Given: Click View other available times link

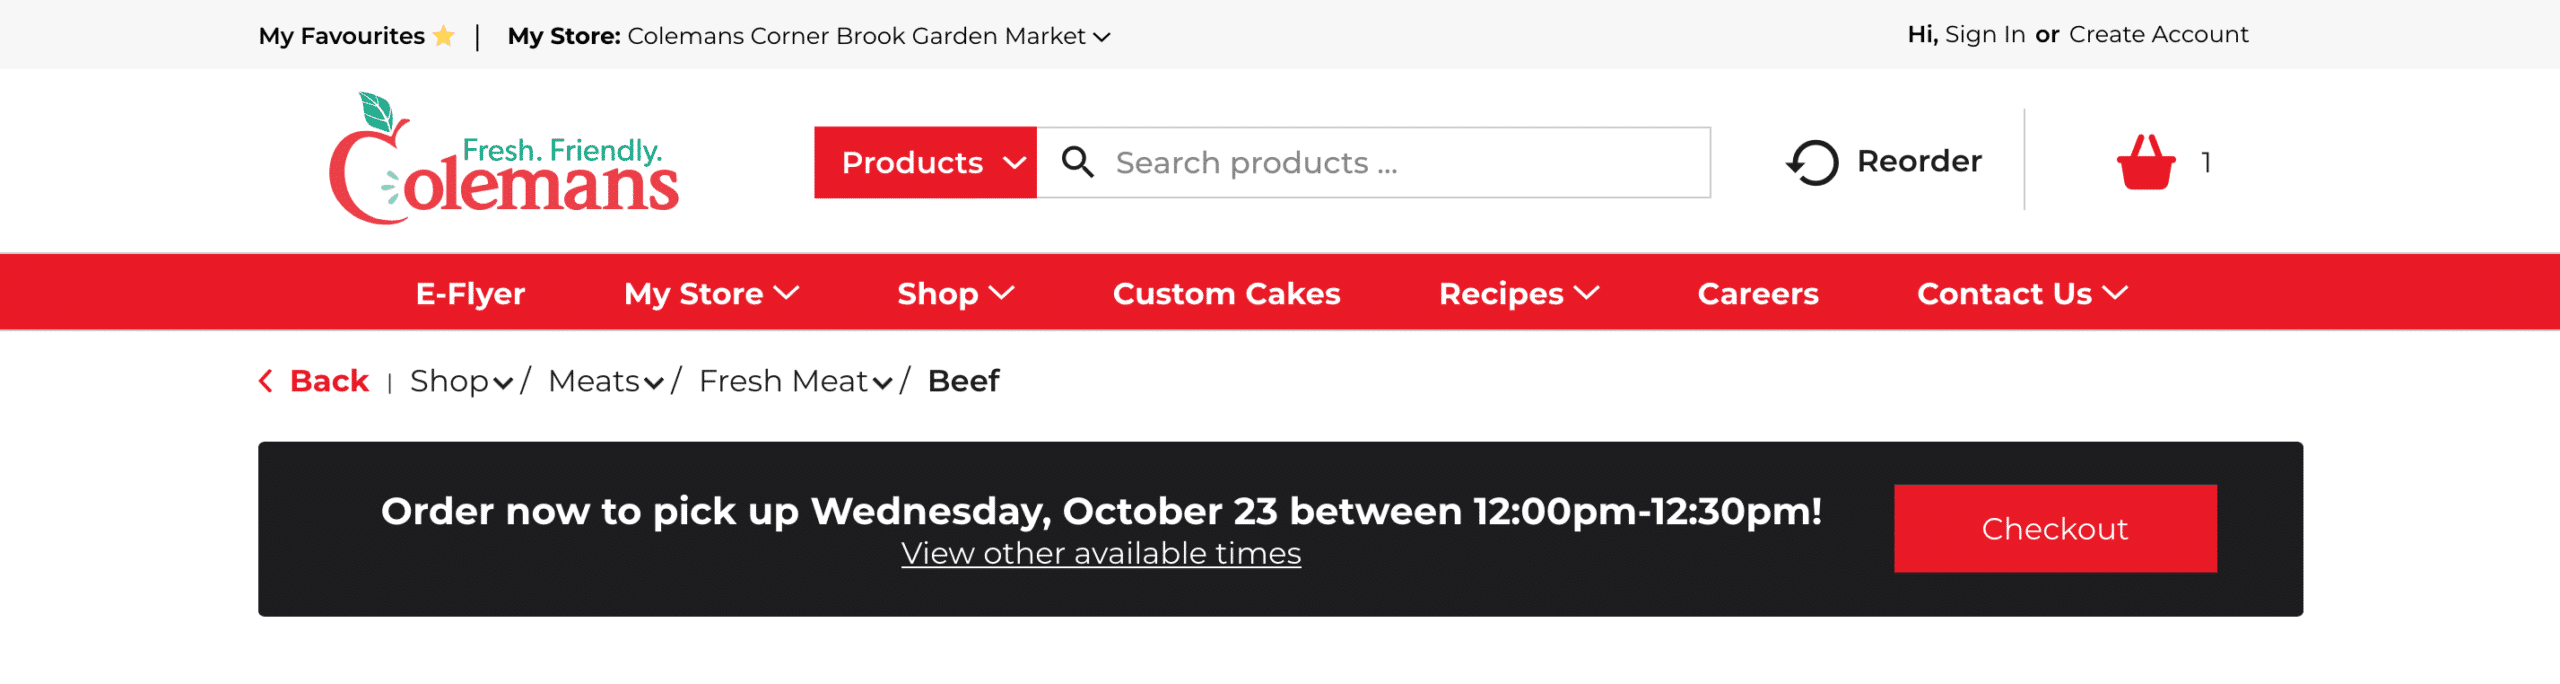Looking at the screenshot, I should point(1100,553).
